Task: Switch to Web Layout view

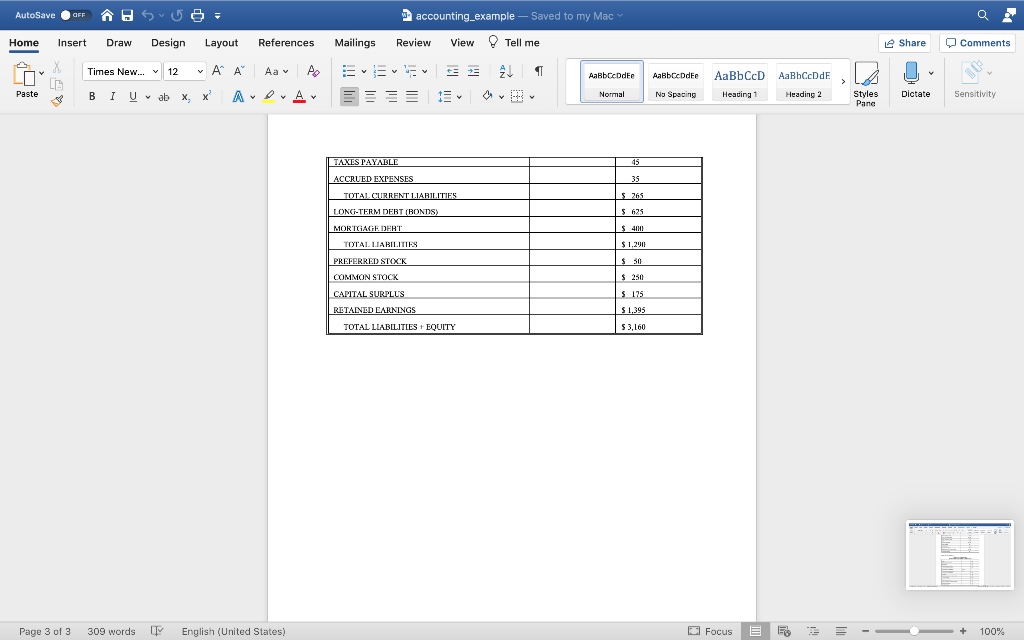Action: pyautogui.click(x=784, y=631)
